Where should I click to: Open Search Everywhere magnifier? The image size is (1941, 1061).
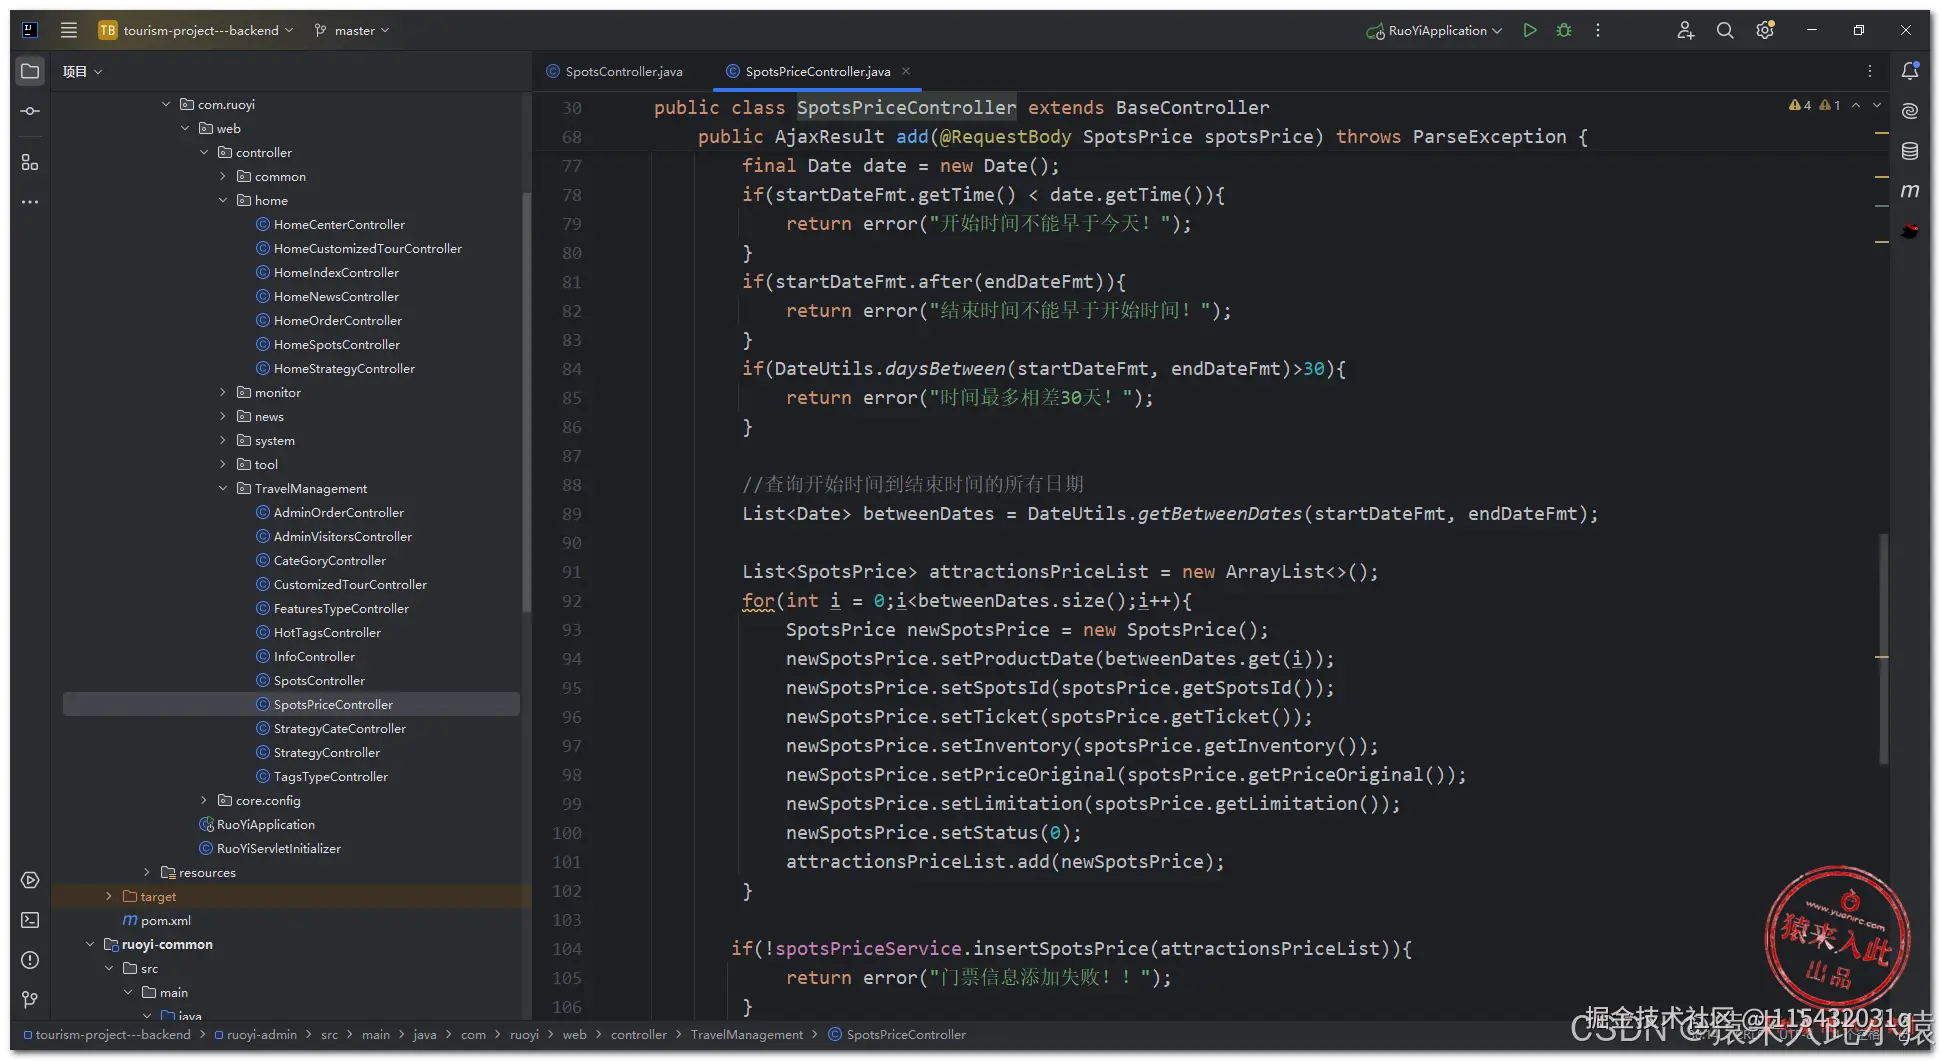1725,30
